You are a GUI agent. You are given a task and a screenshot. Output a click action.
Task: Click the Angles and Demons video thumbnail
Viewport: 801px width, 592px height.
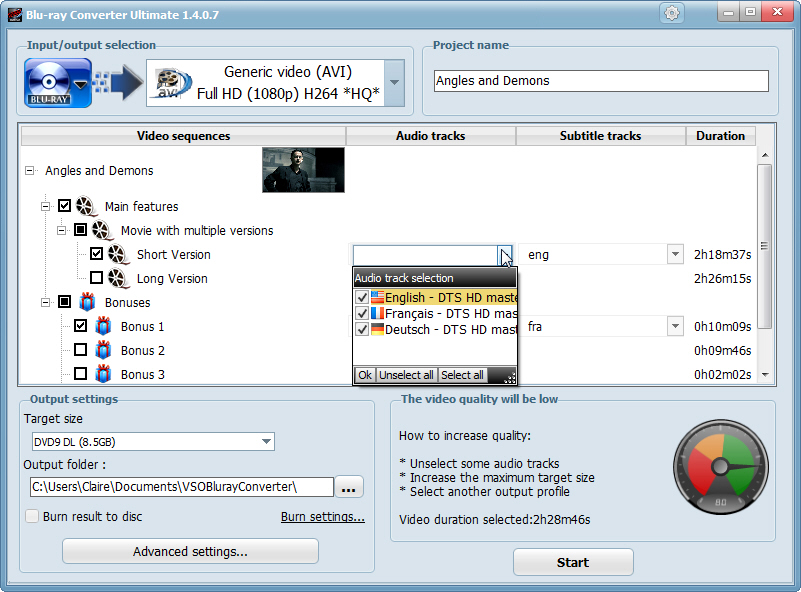(x=302, y=170)
